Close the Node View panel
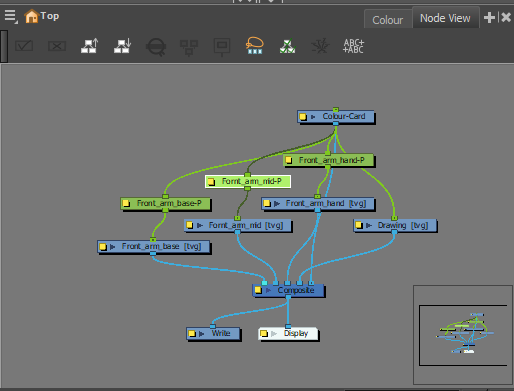Viewport: 514px width, 391px height. pos(506,17)
